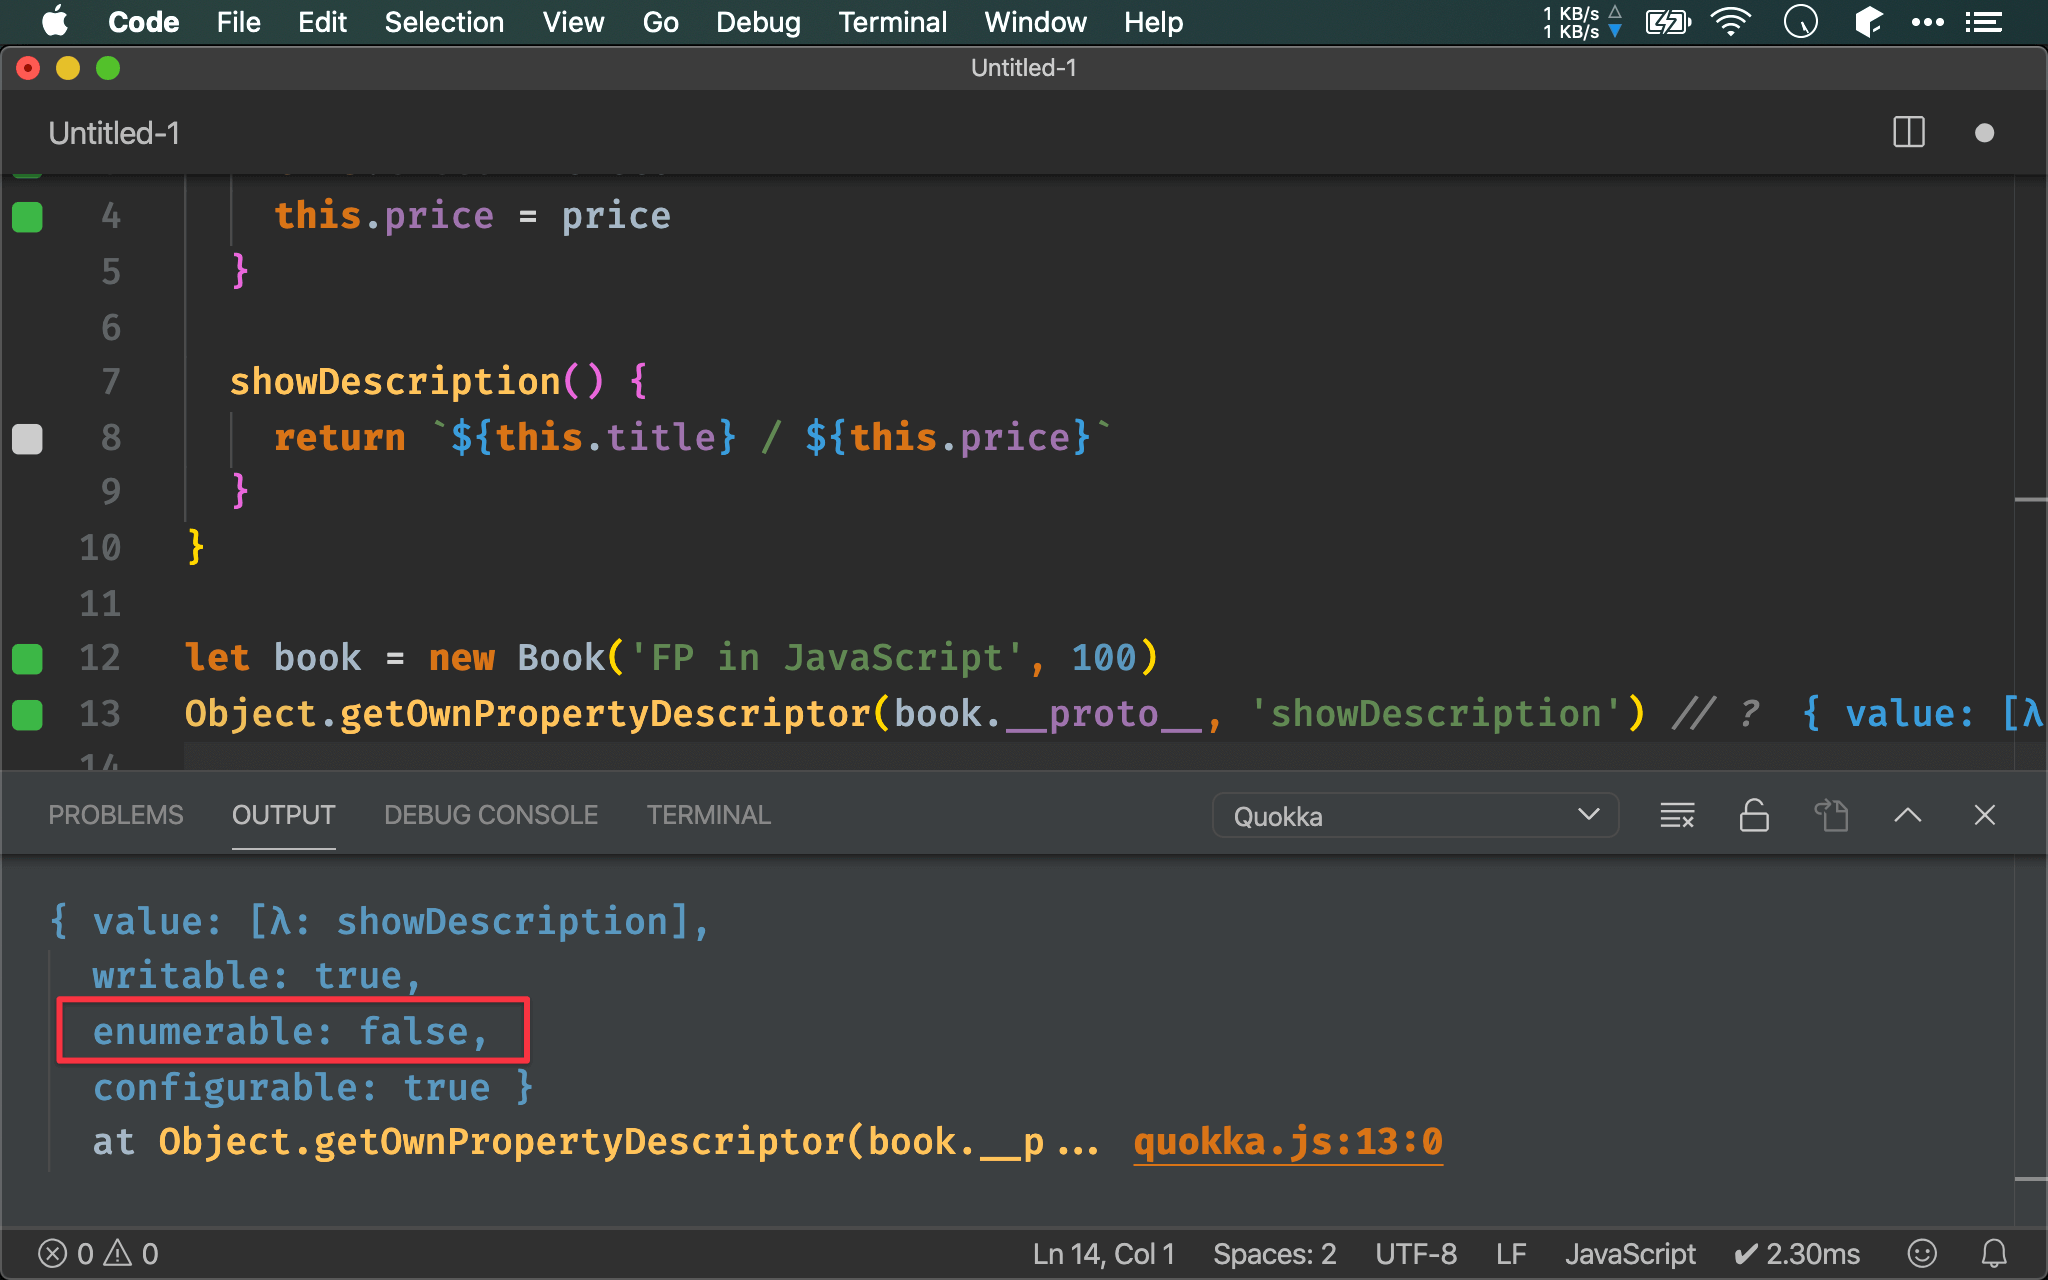
Task: Maximize the panel with the chevron-up icon
Action: (1907, 816)
